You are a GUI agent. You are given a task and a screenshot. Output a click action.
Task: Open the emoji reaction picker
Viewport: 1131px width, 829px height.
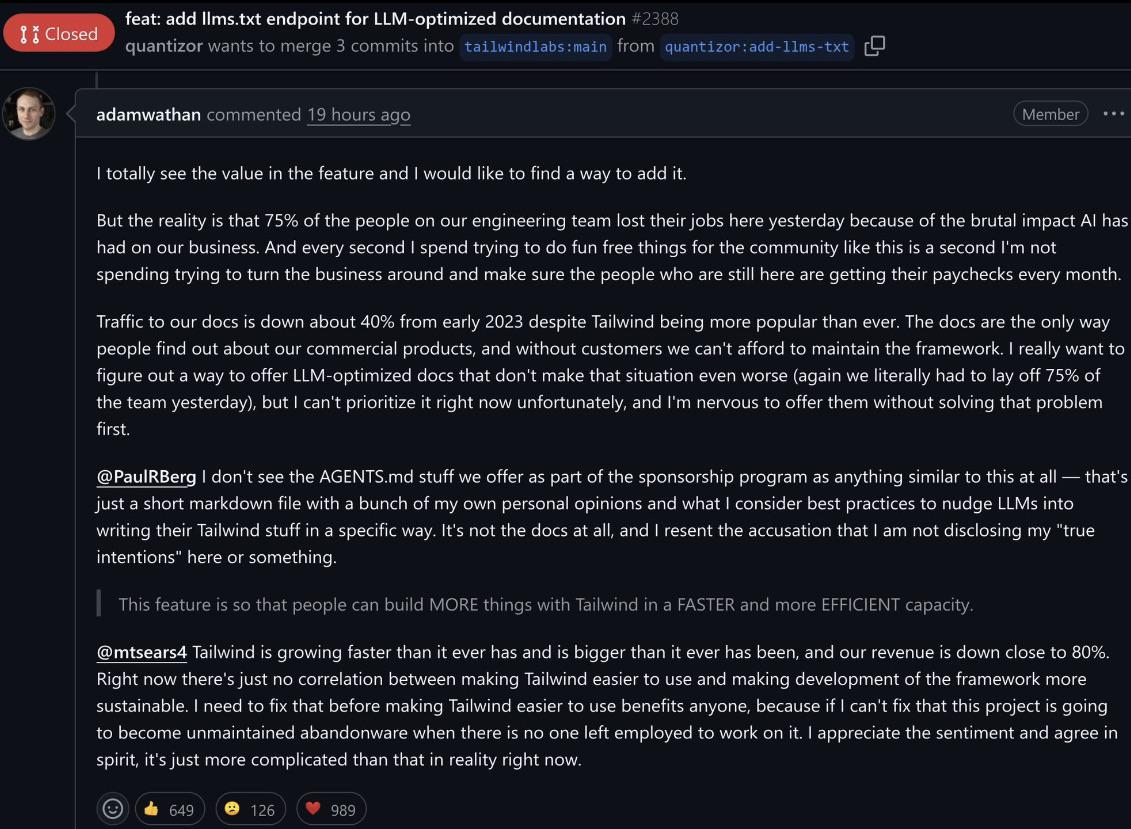point(112,808)
